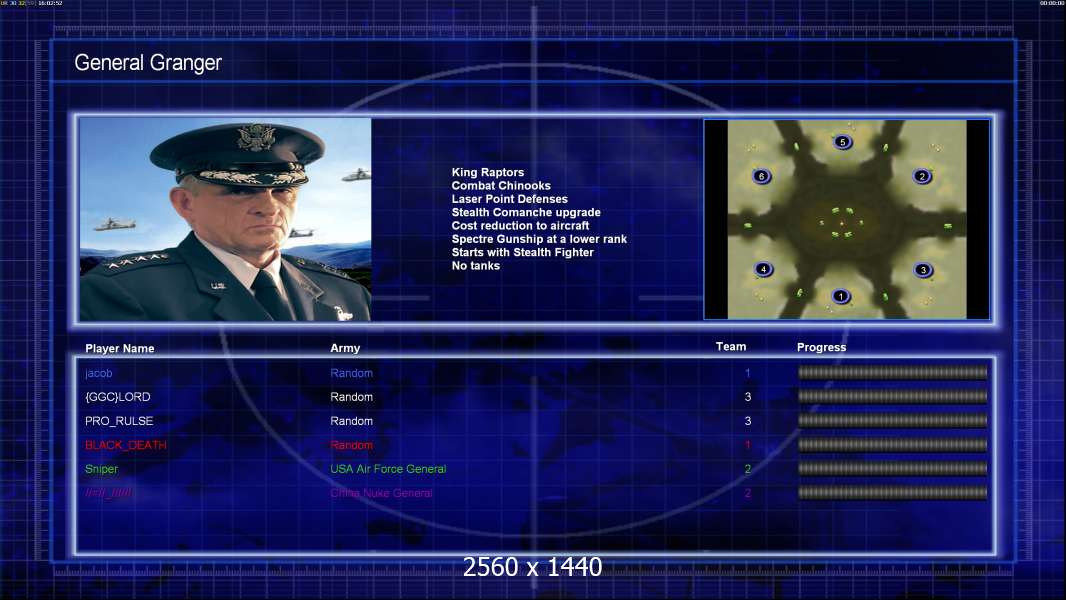Click the BLACK_DEATH row progress bar
Image resolution: width=1066 pixels, height=600 pixels.
click(892, 445)
